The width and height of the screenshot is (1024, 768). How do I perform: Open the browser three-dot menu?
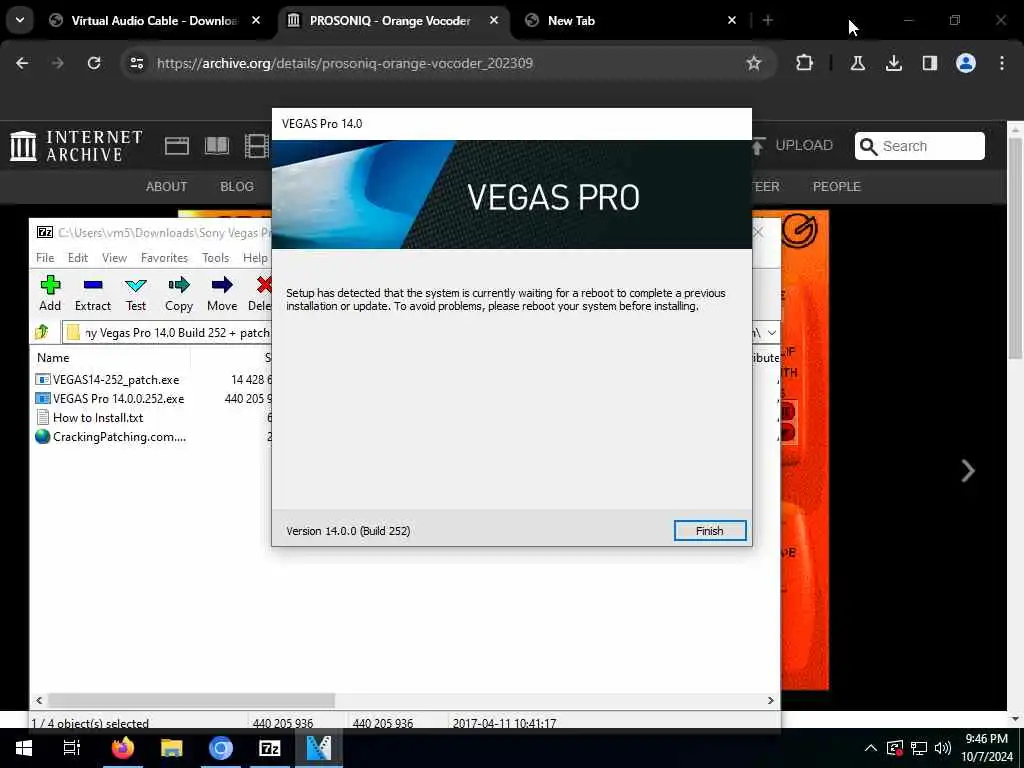[x=1002, y=63]
